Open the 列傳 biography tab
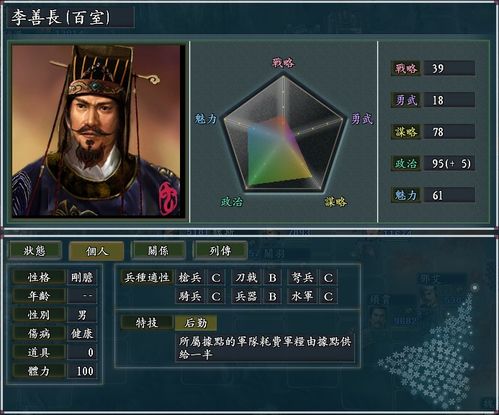499x415 pixels. (220, 251)
